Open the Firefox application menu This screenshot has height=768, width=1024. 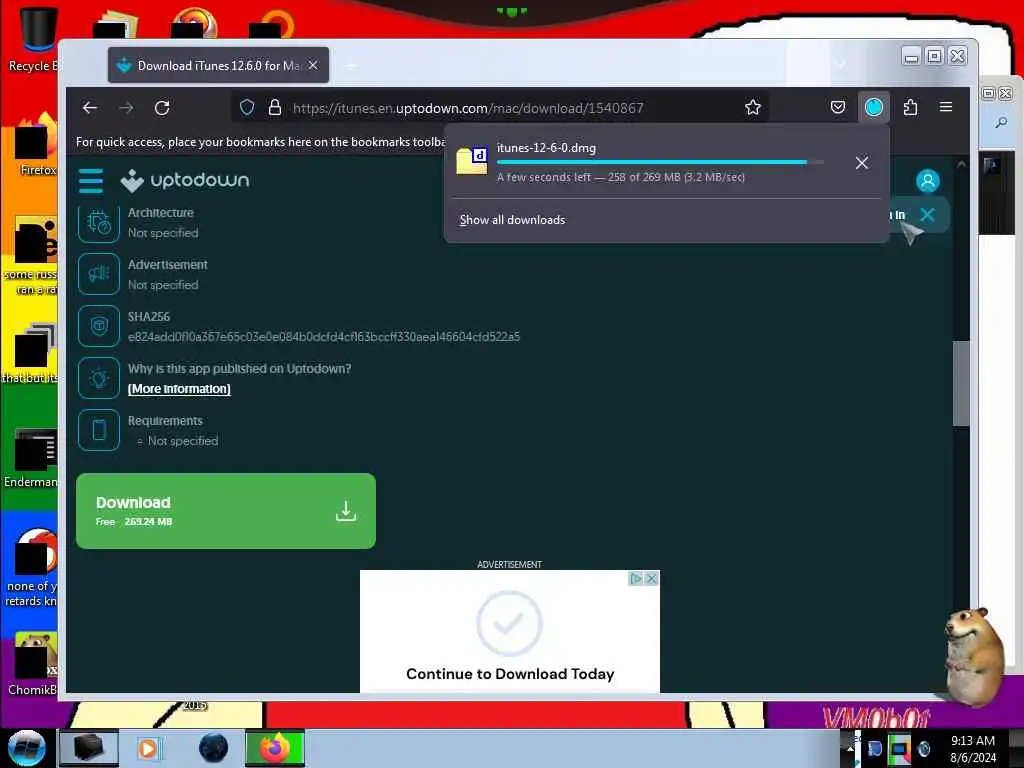point(946,107)
